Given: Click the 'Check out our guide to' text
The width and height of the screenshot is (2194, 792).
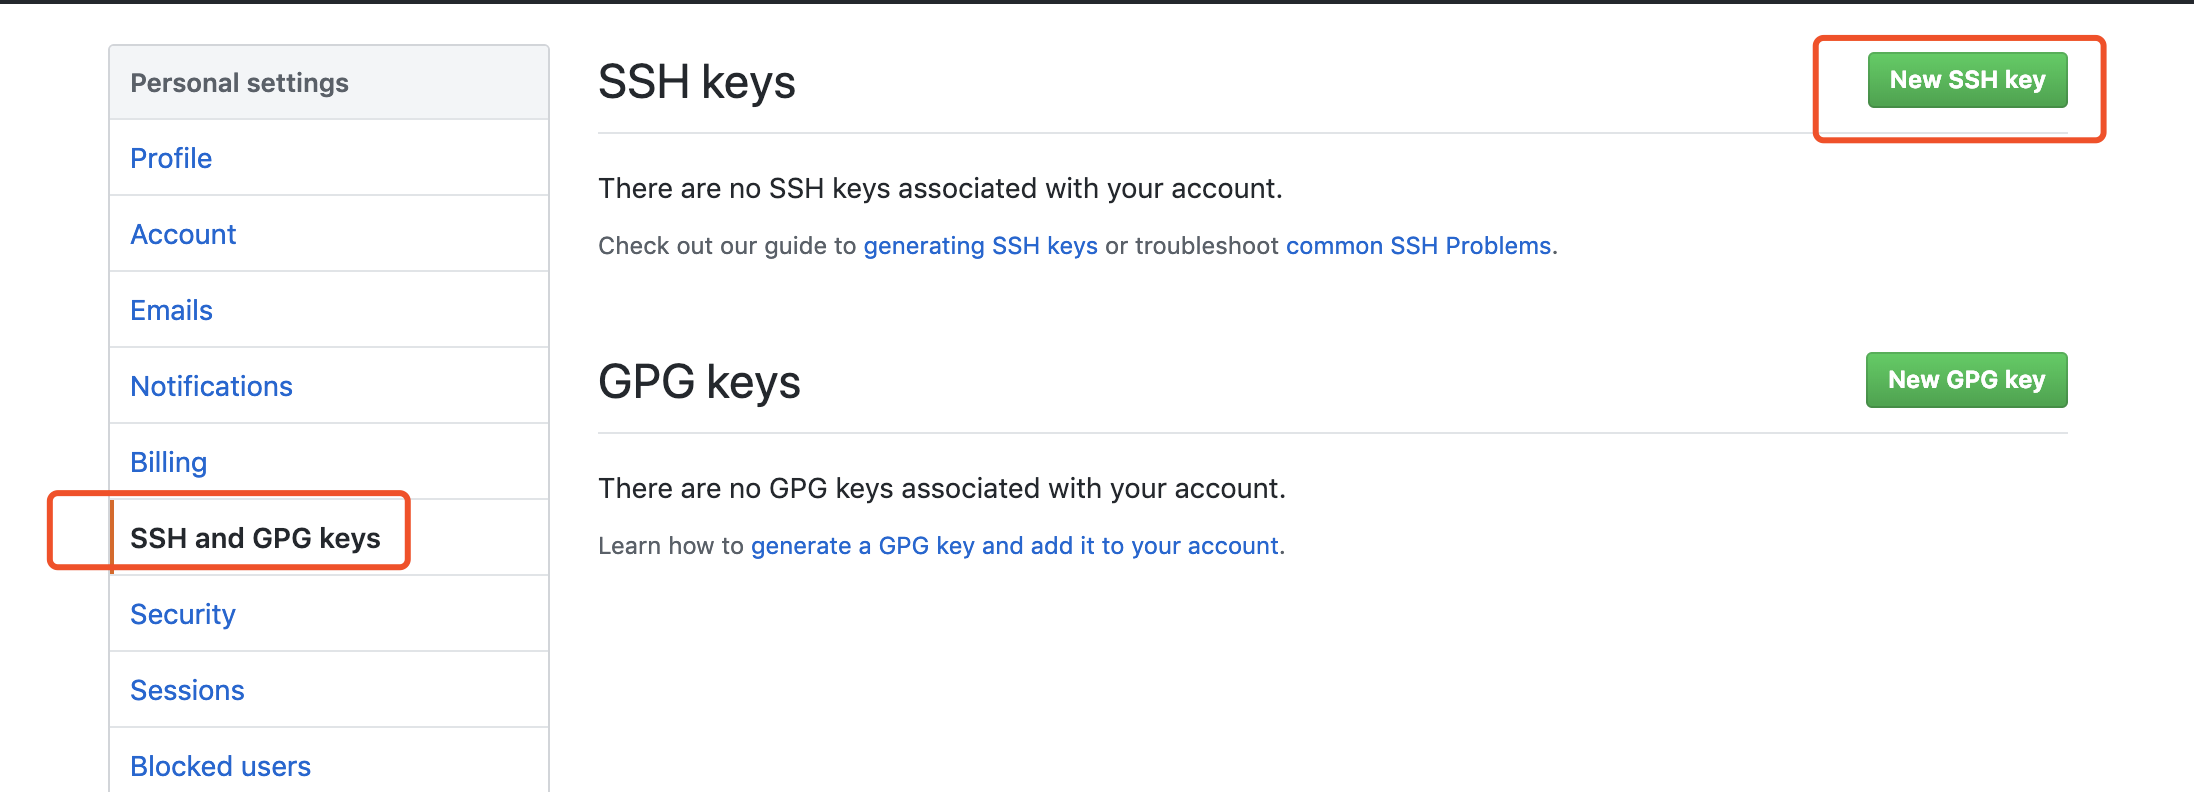Looking at the screenshot, I should tap(727, 246).
